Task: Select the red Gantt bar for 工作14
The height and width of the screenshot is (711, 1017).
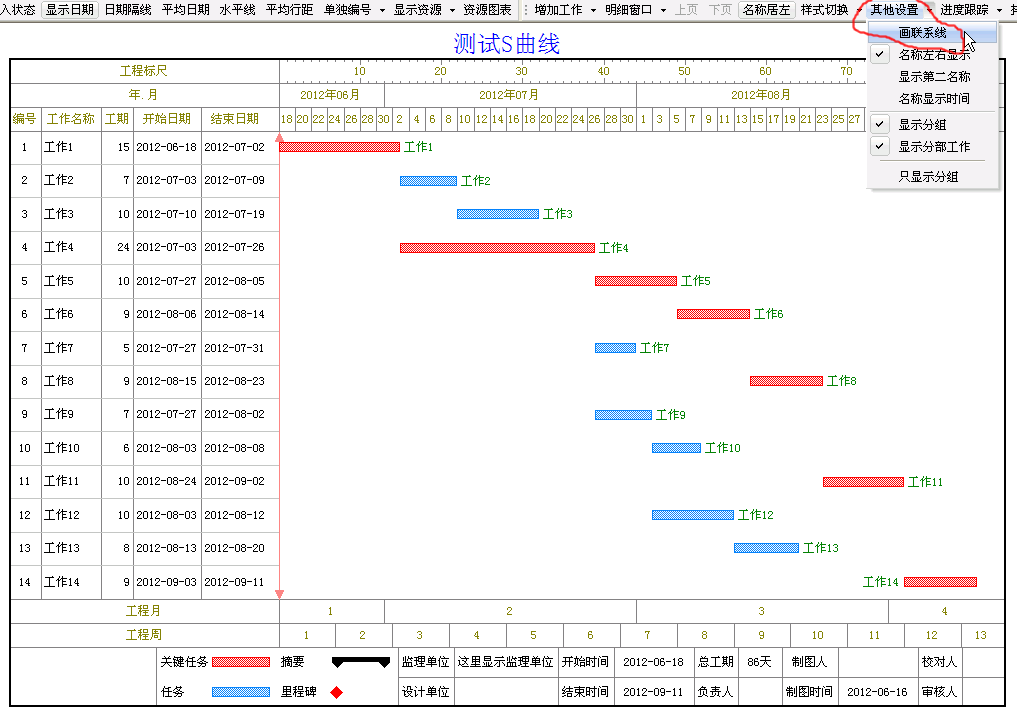Action: pyautogui.click(x=940, y=582)
